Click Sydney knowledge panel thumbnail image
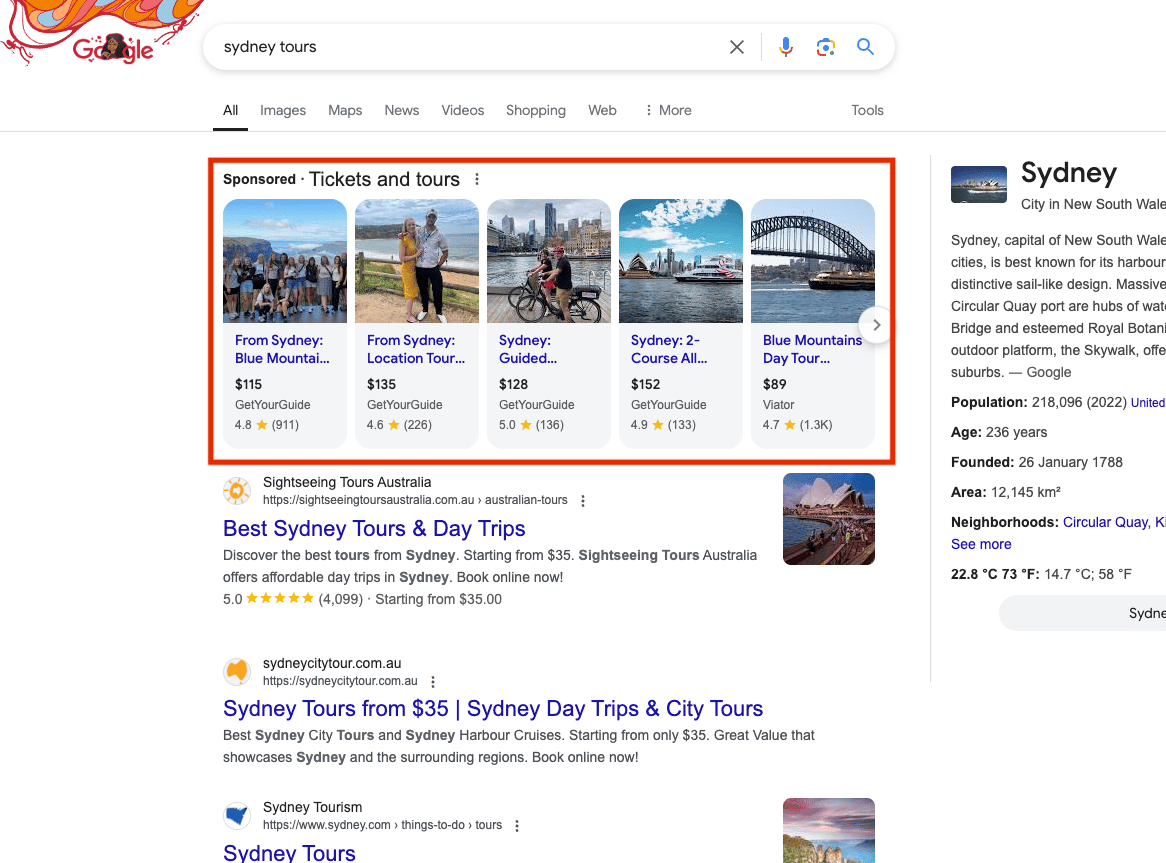1166x863 pixels. (979, 184)
